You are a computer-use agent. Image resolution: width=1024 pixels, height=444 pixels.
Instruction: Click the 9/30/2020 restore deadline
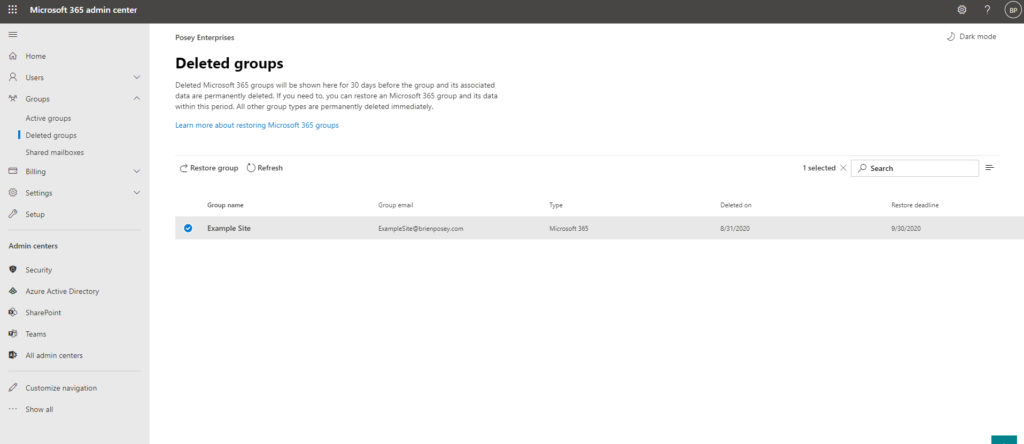tap(906, 229)
